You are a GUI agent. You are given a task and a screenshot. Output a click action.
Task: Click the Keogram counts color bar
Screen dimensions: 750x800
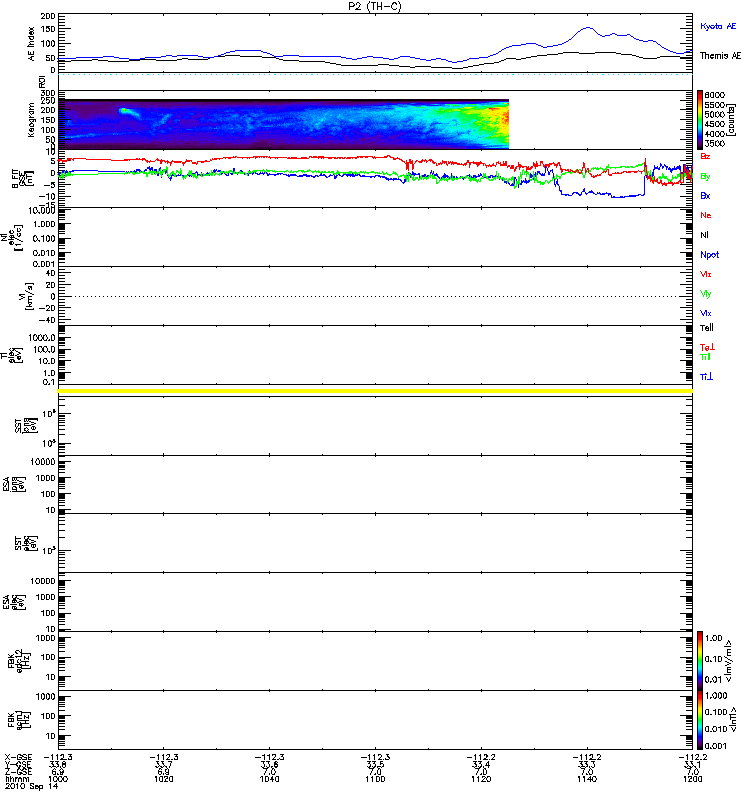tap(700, 120)
